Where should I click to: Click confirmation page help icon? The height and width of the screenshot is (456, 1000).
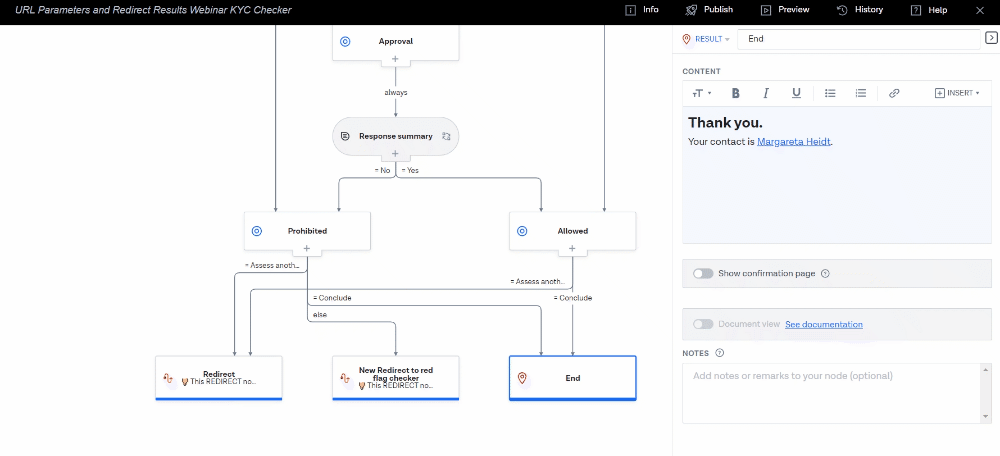[825, 274]
